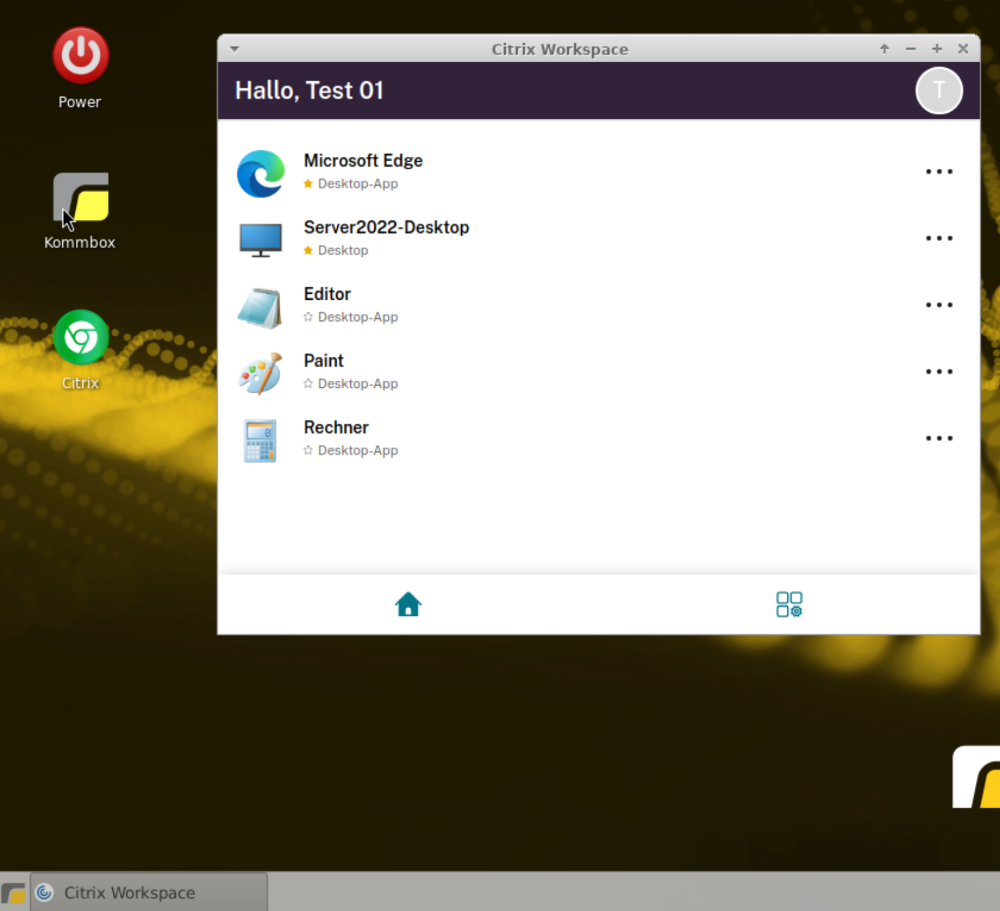Open the user account avatar T
Viewport: 1000px width, 911px height.
[x=938, y=91]
